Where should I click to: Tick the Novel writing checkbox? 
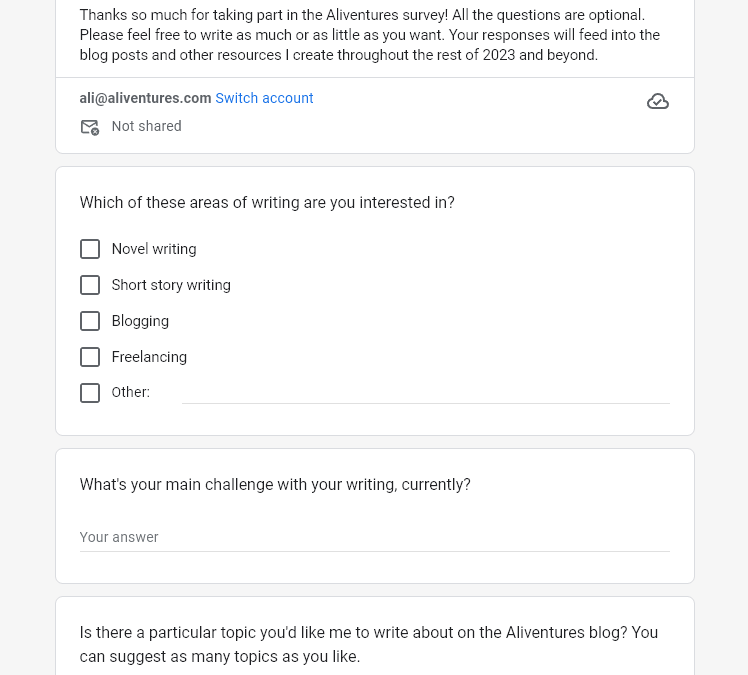tap(90, 249)
